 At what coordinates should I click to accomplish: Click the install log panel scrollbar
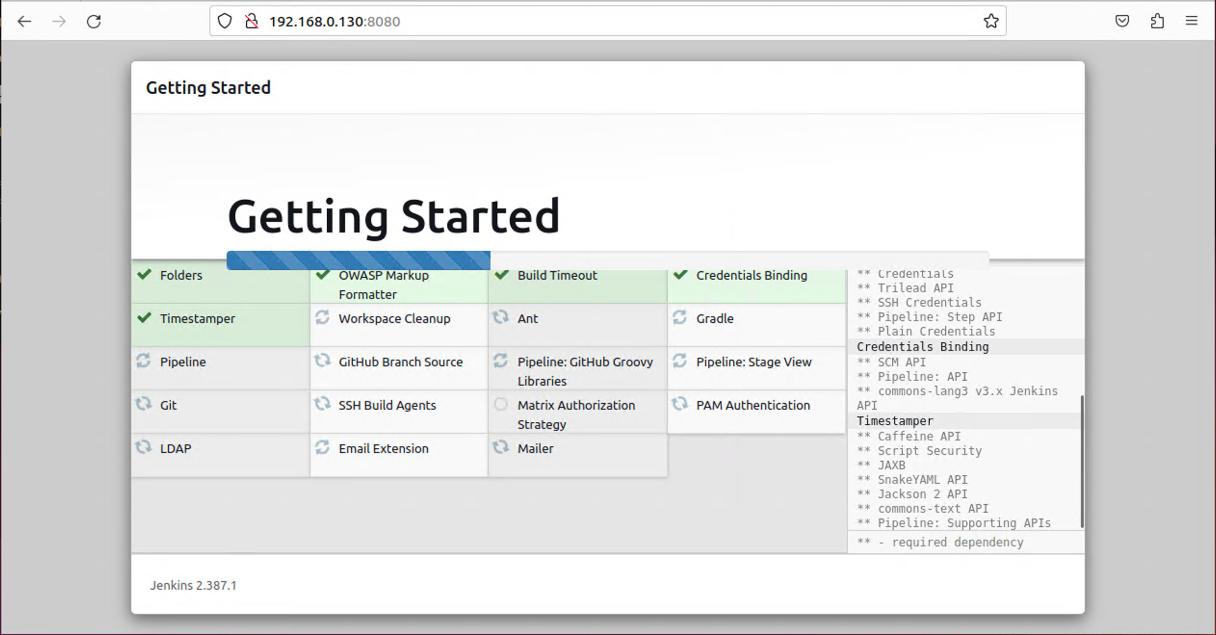(1081, 460)
